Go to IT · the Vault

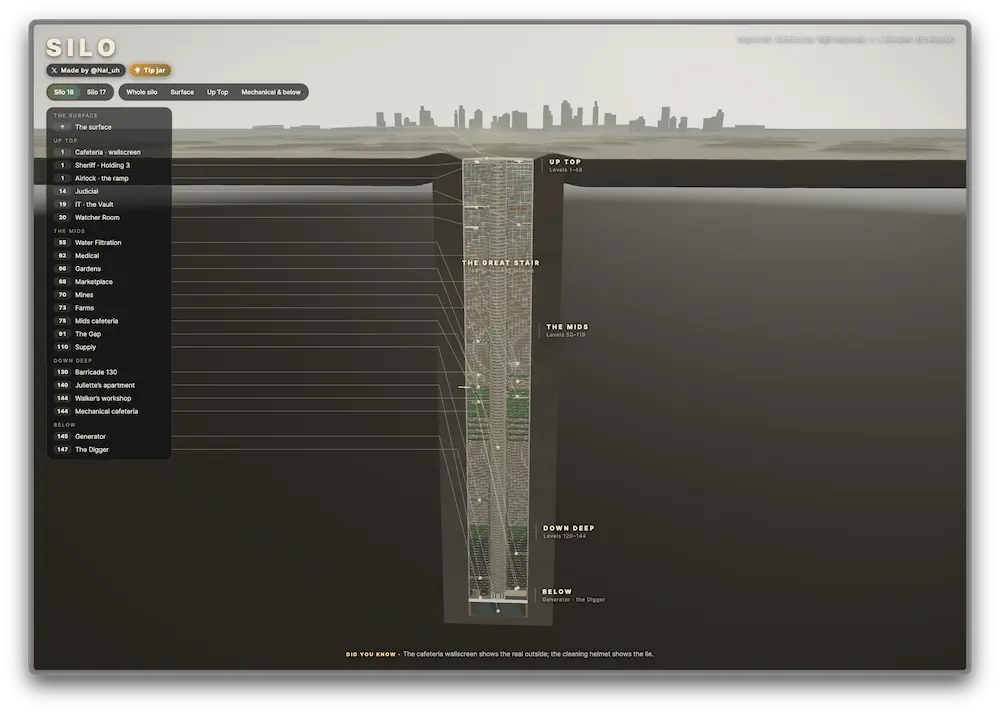pos(109,204)
